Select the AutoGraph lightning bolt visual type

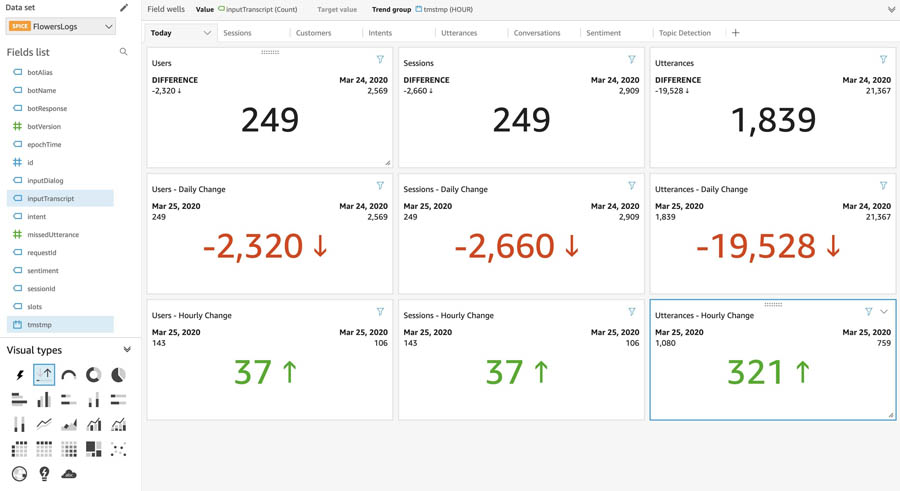coord(20,375)
